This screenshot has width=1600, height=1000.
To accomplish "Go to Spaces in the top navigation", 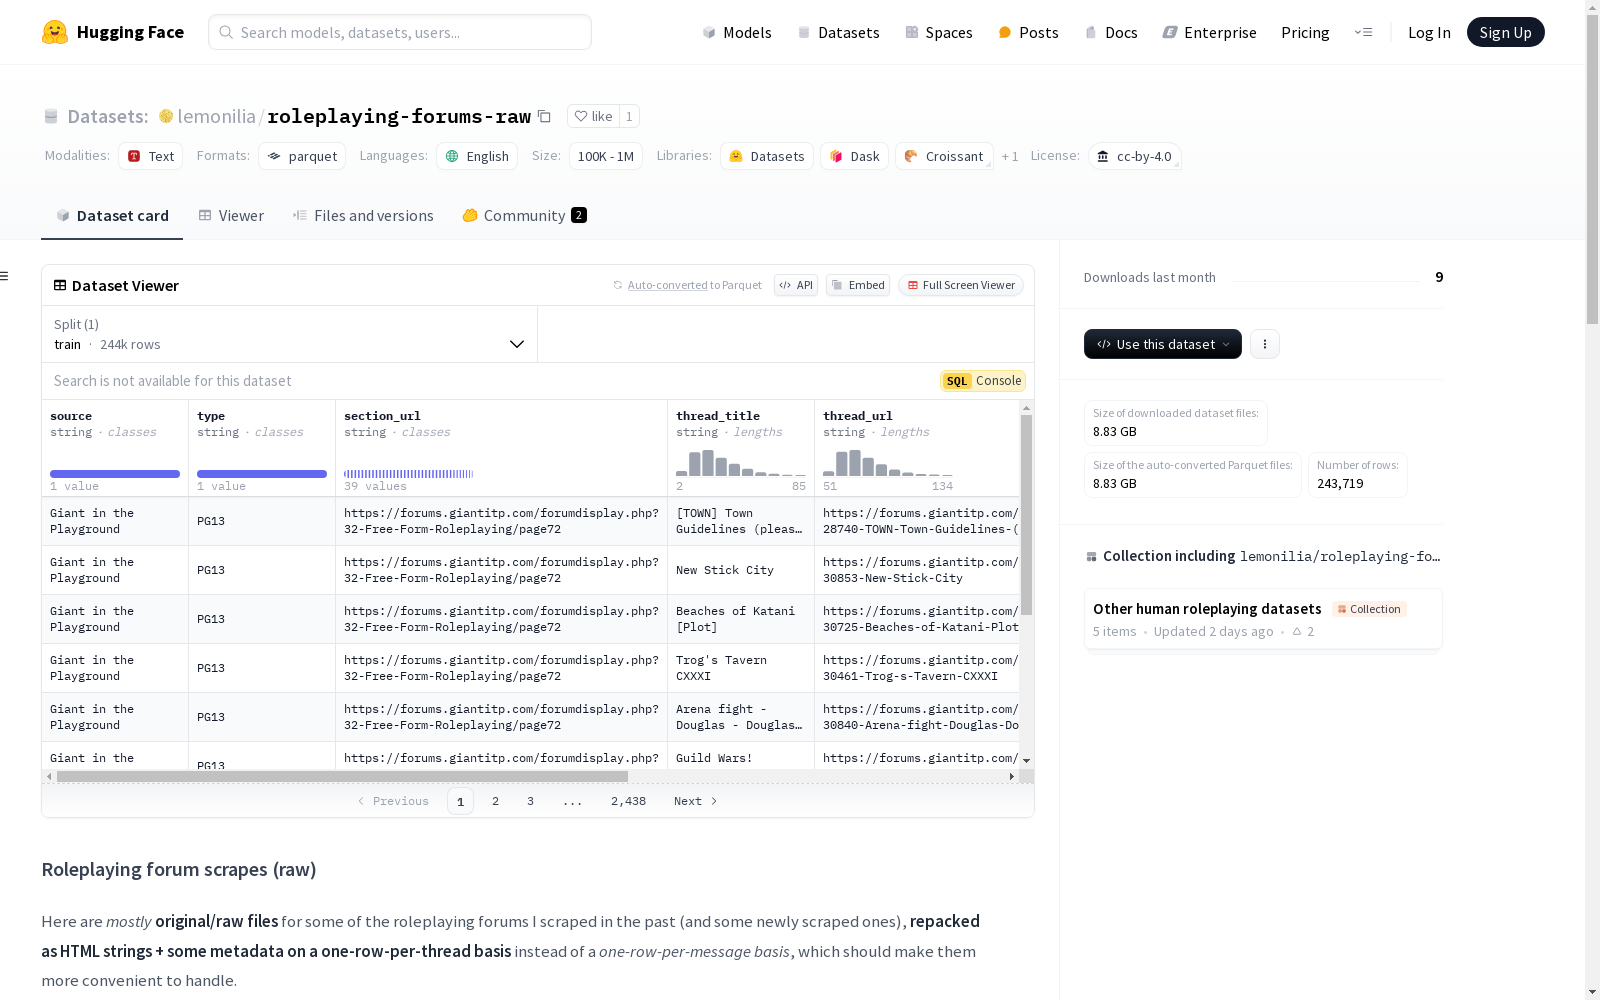I will tap(938, 32).
